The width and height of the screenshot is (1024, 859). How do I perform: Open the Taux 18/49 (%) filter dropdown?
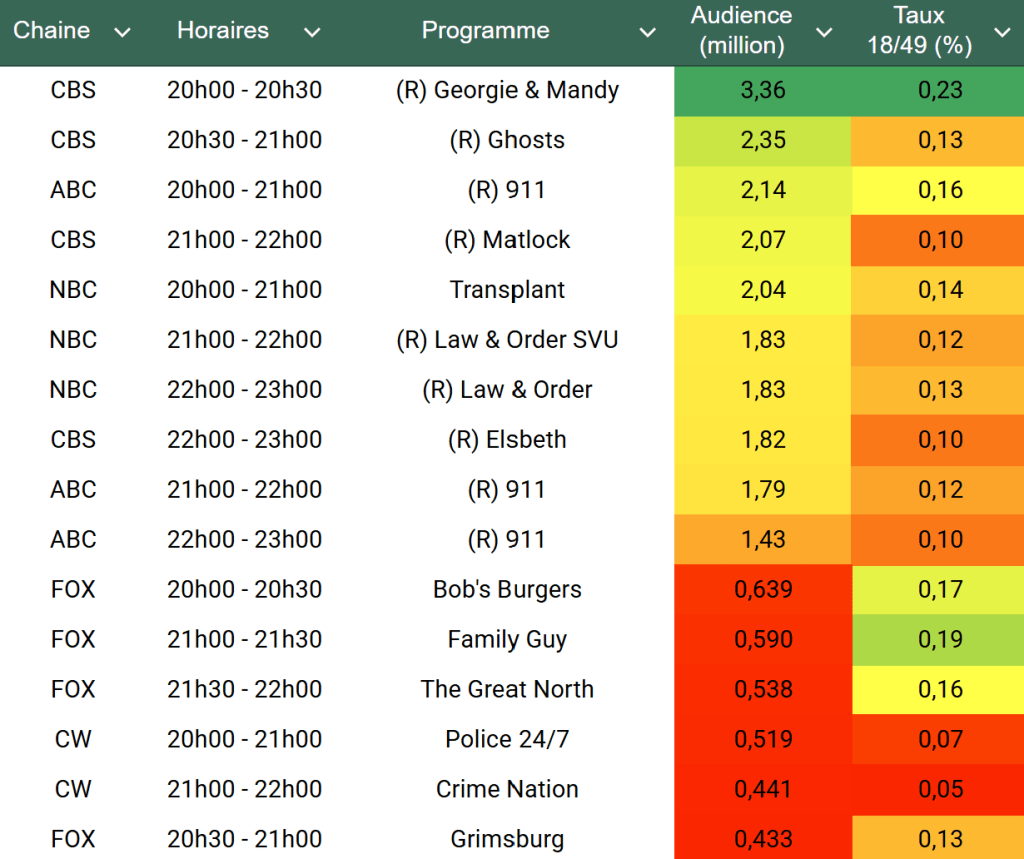(1002, 33)
